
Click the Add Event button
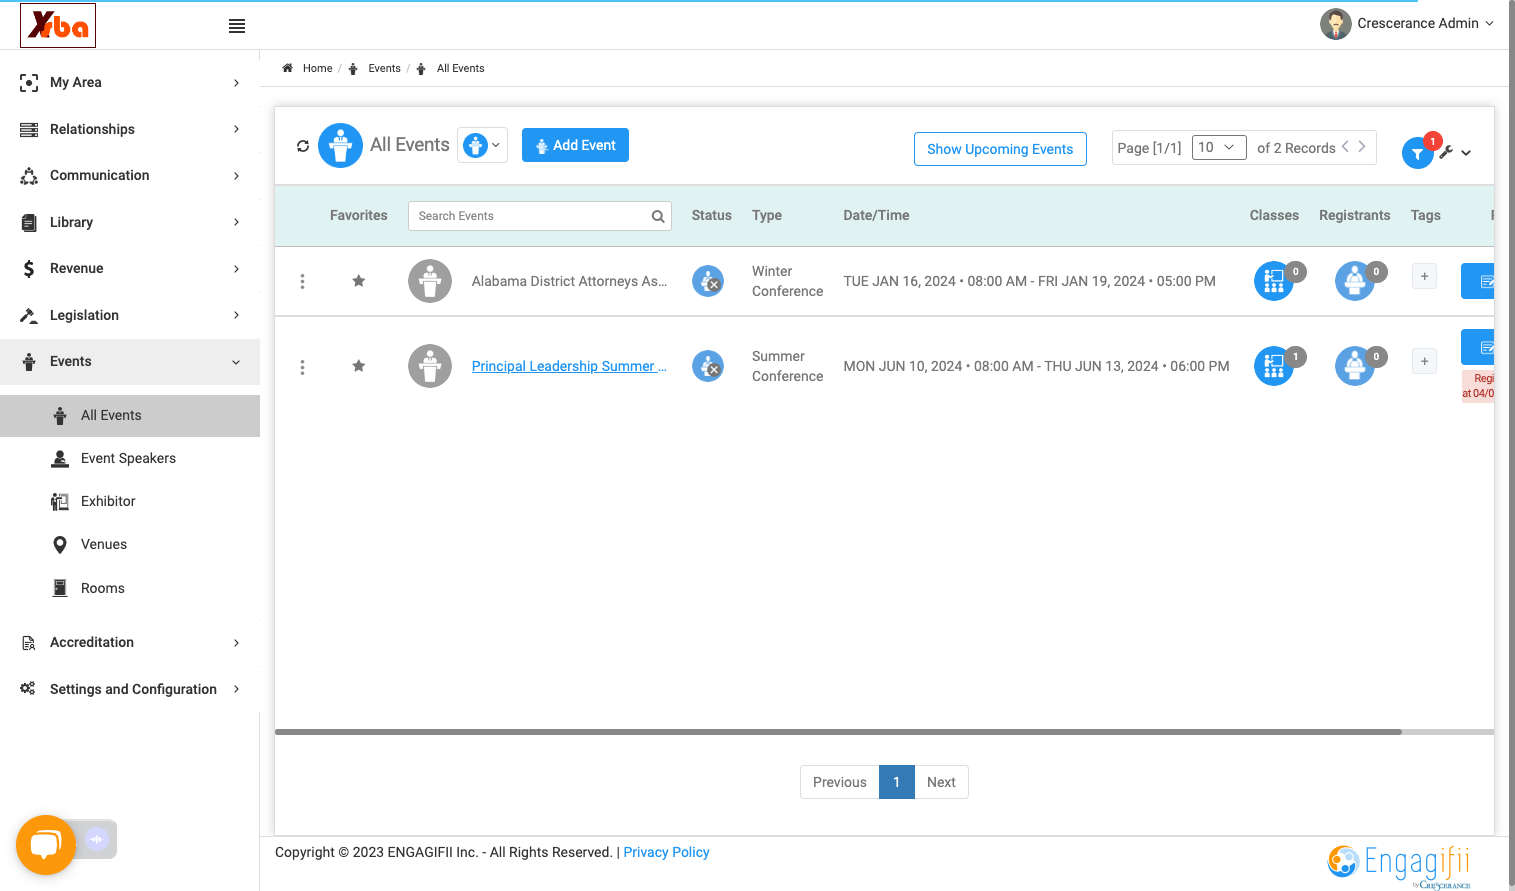pyautogui.click(x=575, y=145)
